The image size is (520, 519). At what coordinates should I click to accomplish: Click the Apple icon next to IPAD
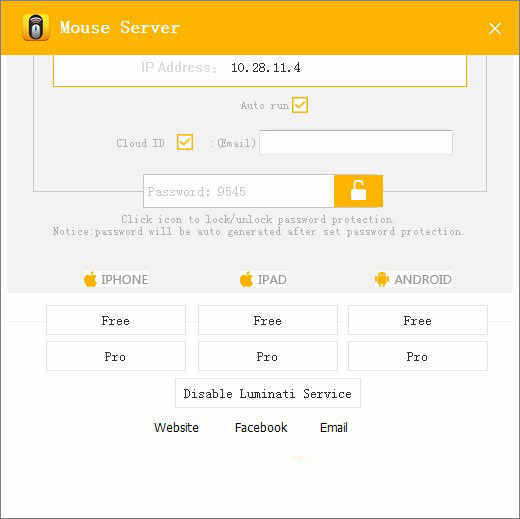pos(246,279)
